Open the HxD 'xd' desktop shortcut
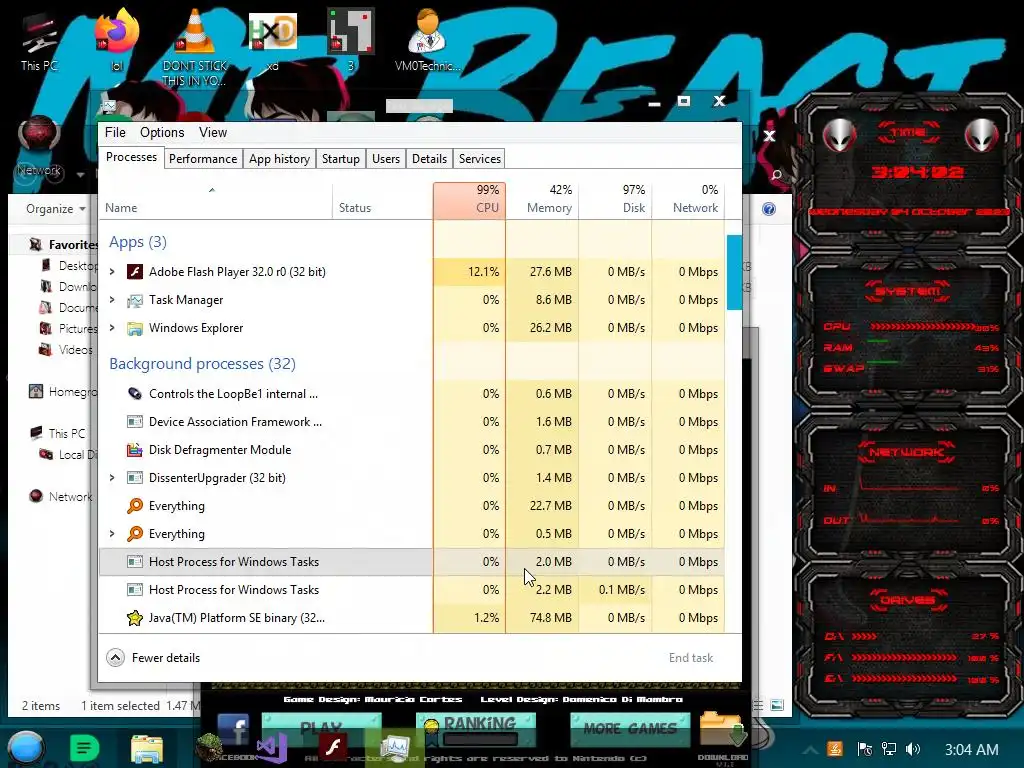Image resolution: width=1024 pixels, height=768 pixels. tap(272, 40)
